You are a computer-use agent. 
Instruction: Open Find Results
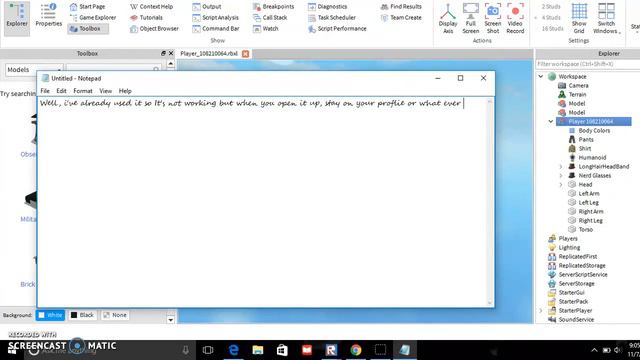coord(401,7)
